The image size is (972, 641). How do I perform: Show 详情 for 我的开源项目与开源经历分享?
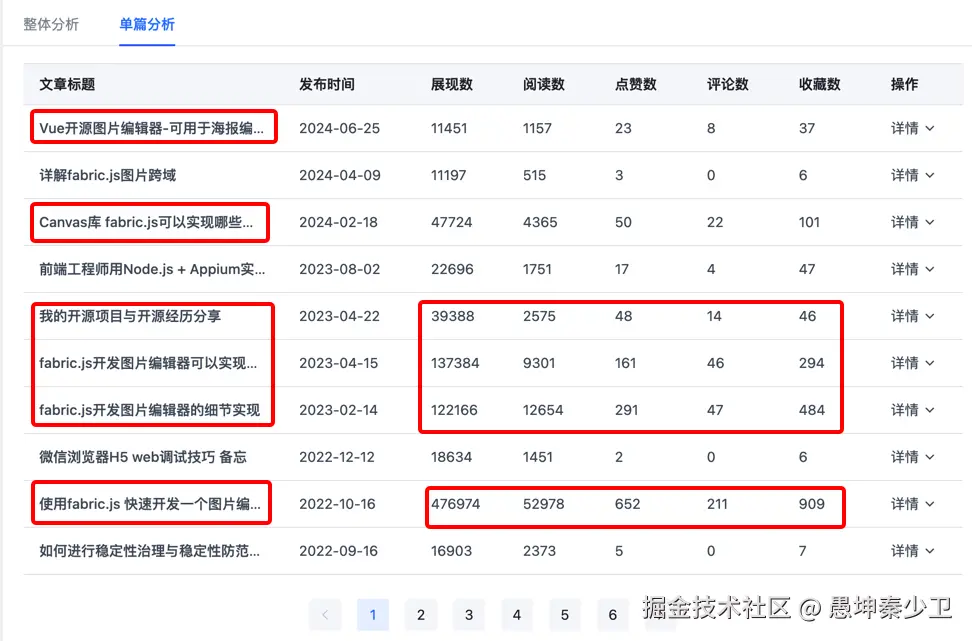click(912, 316)
